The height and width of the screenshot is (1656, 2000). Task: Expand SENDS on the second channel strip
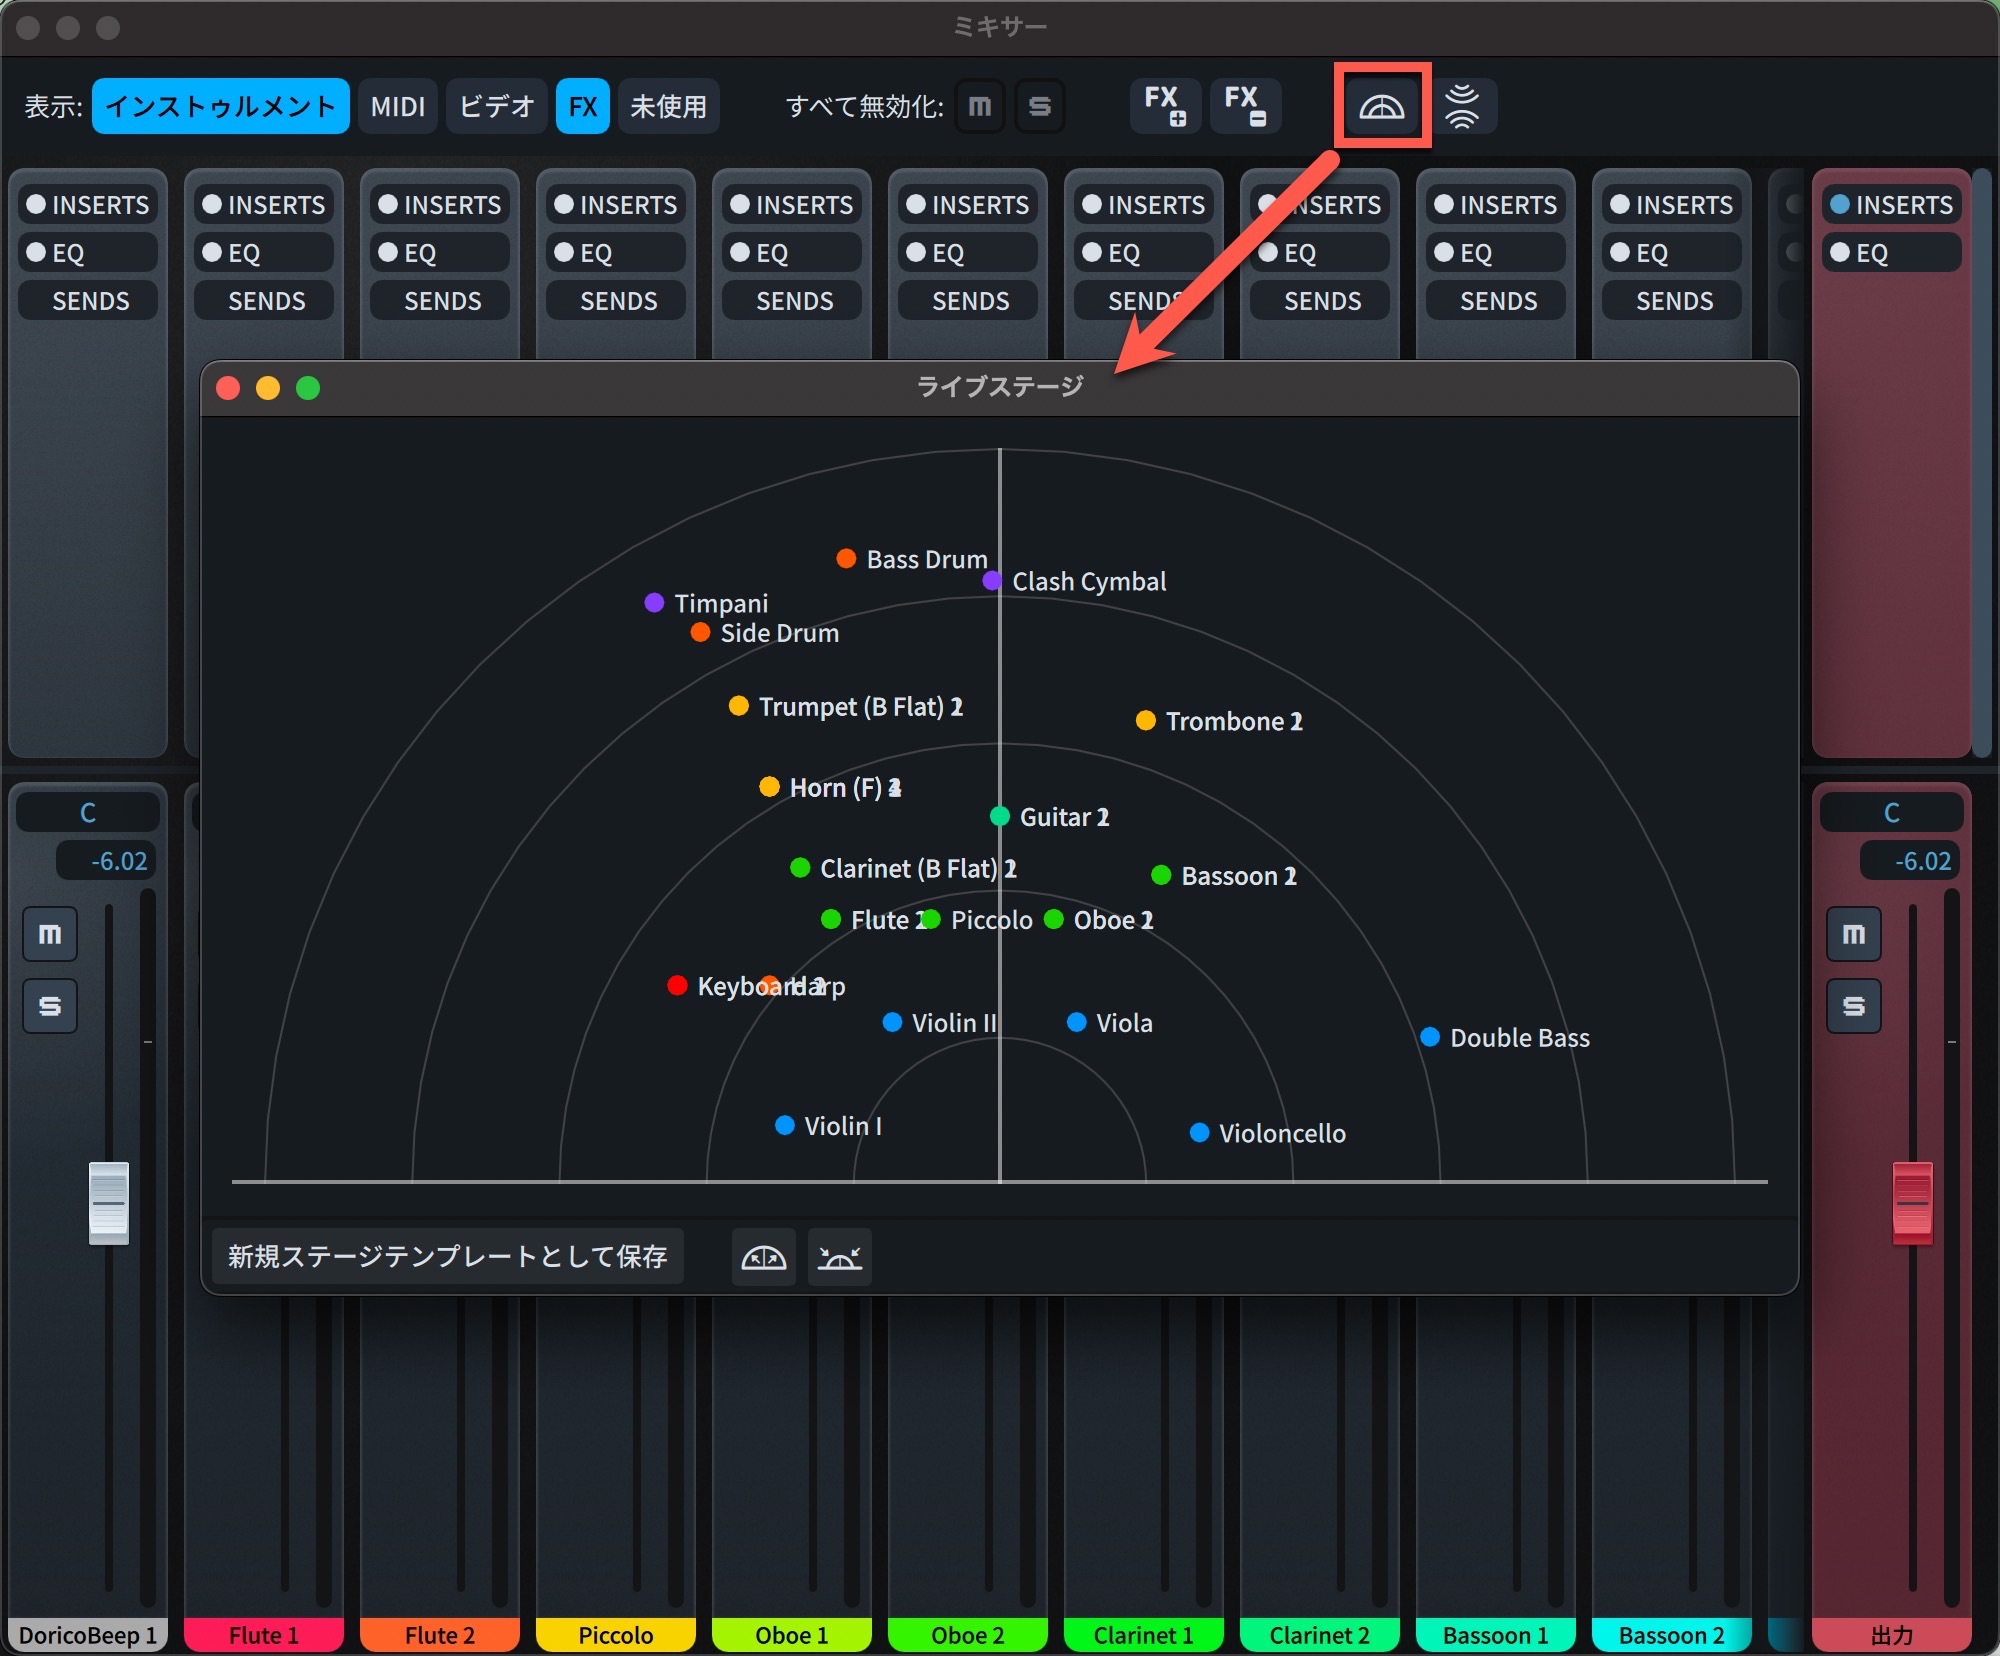(266, 301)
